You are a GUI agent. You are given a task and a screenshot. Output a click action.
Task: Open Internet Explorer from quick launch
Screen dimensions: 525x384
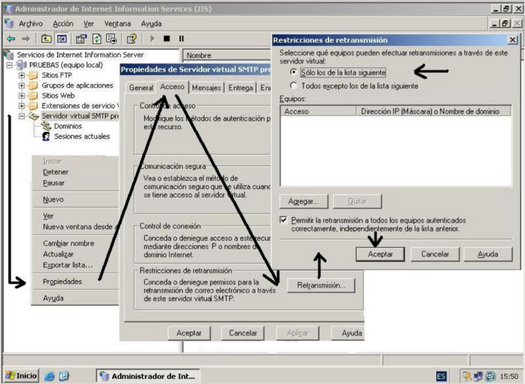pyautogui.click(x=50, y=376)
